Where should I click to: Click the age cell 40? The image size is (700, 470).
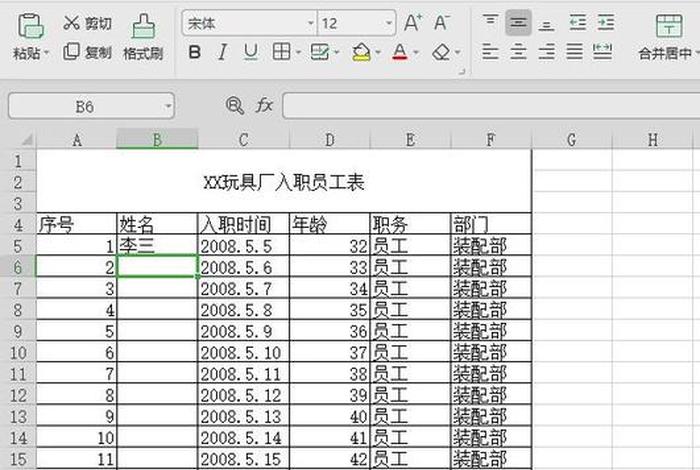[x=330, y=416]
